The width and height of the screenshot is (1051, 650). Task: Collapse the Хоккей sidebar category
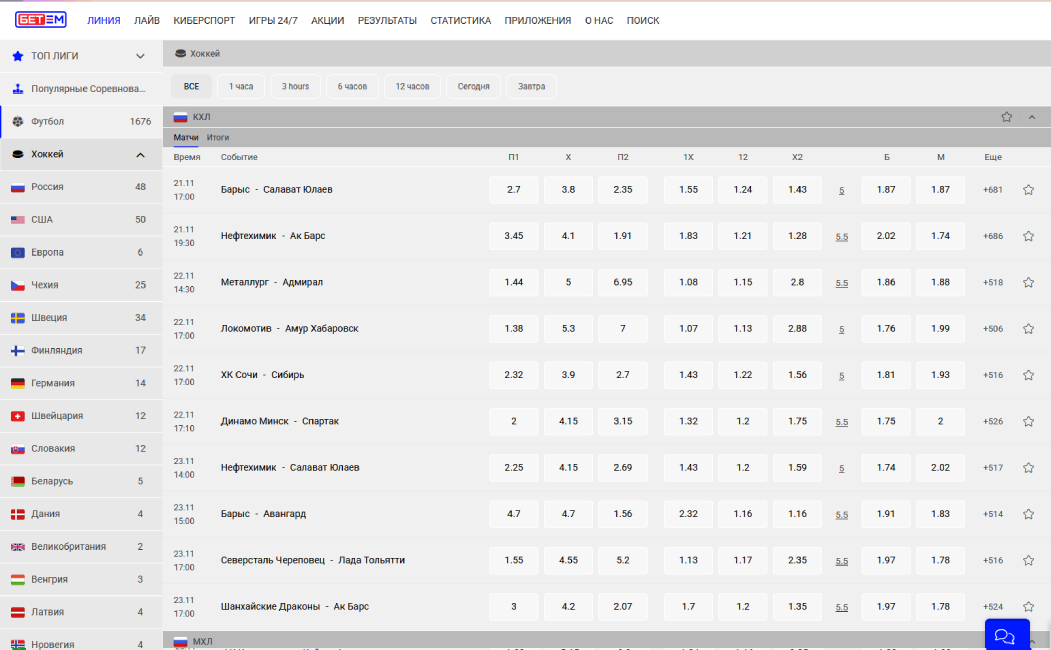click(x=140, y=155)
